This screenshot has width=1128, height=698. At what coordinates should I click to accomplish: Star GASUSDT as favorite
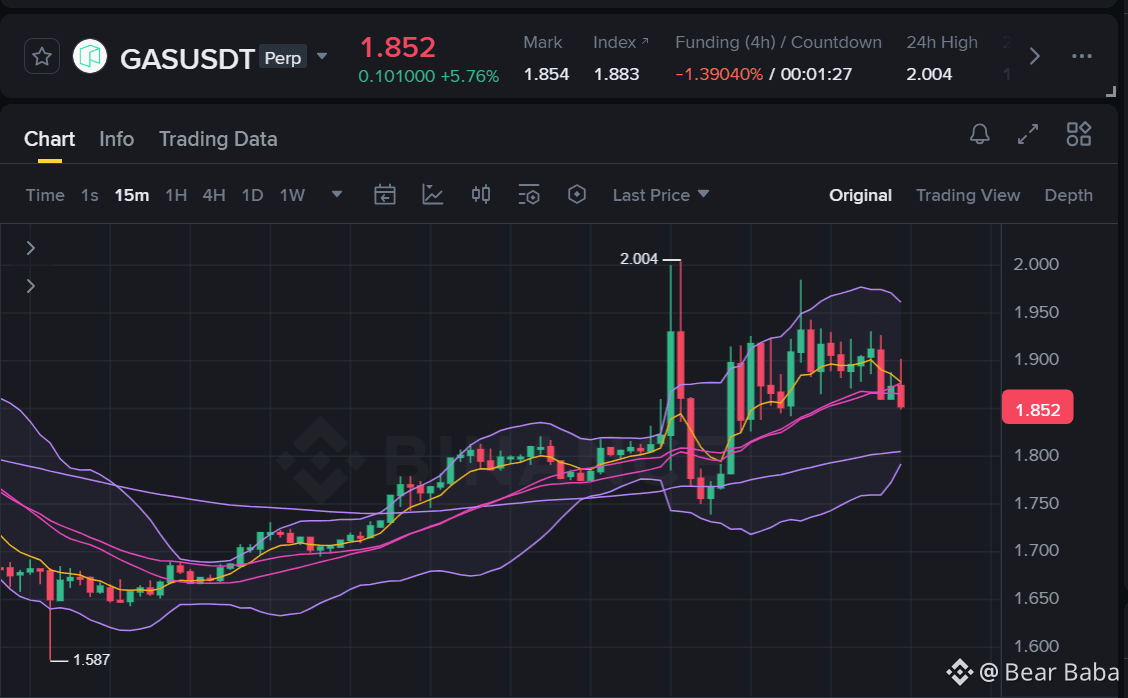[42, 56]
